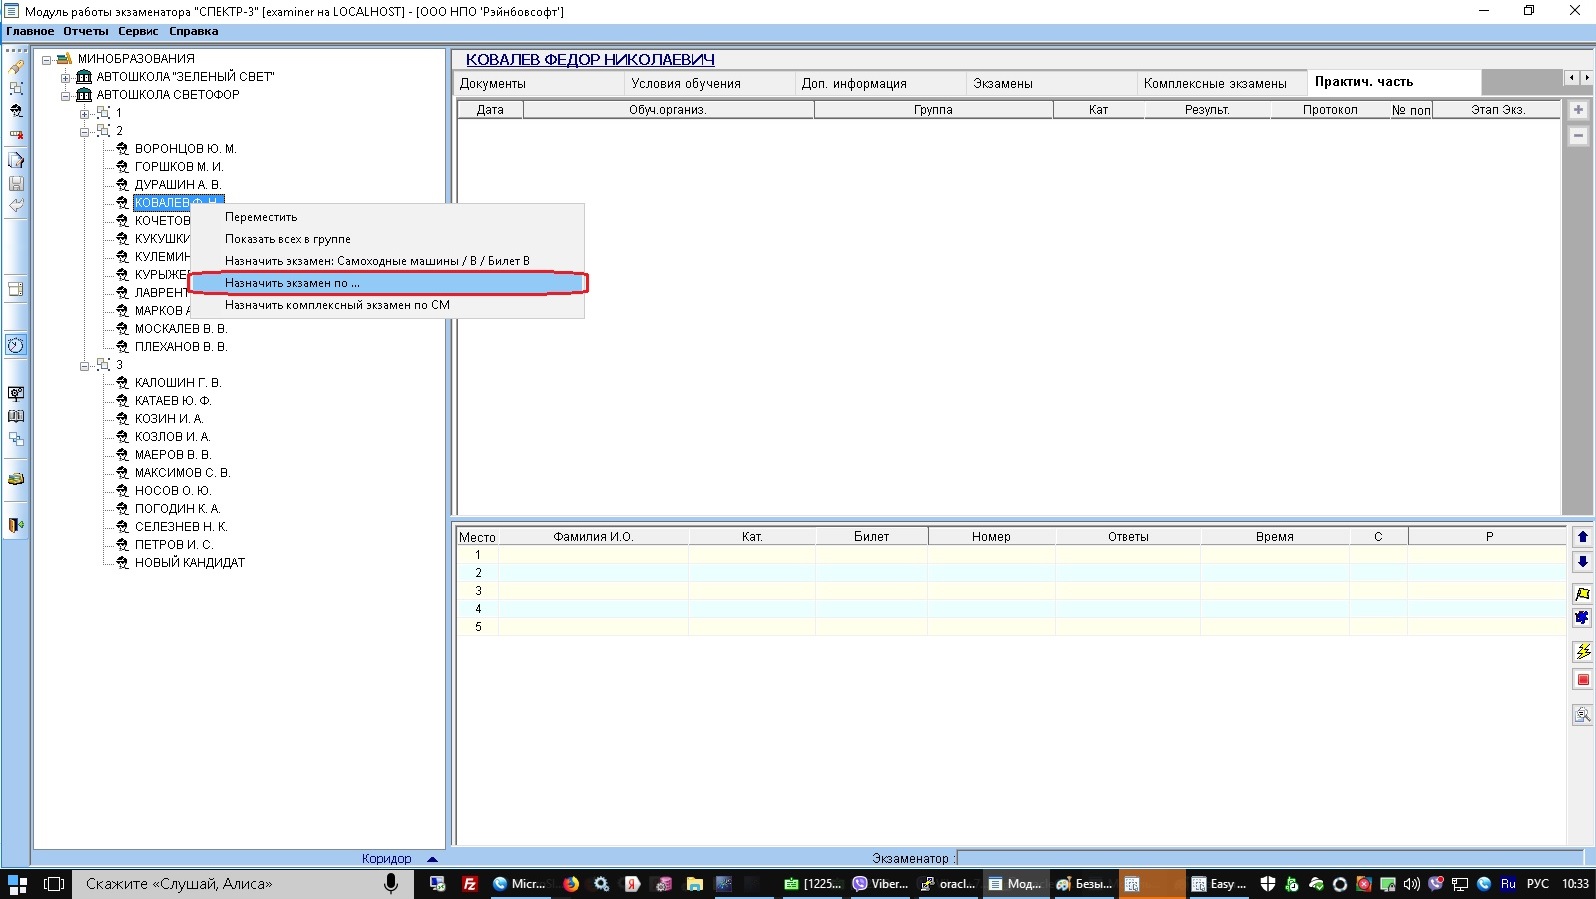Click the yellow flag icon on right
The image size is (1596, 899).
[1583, 594]
